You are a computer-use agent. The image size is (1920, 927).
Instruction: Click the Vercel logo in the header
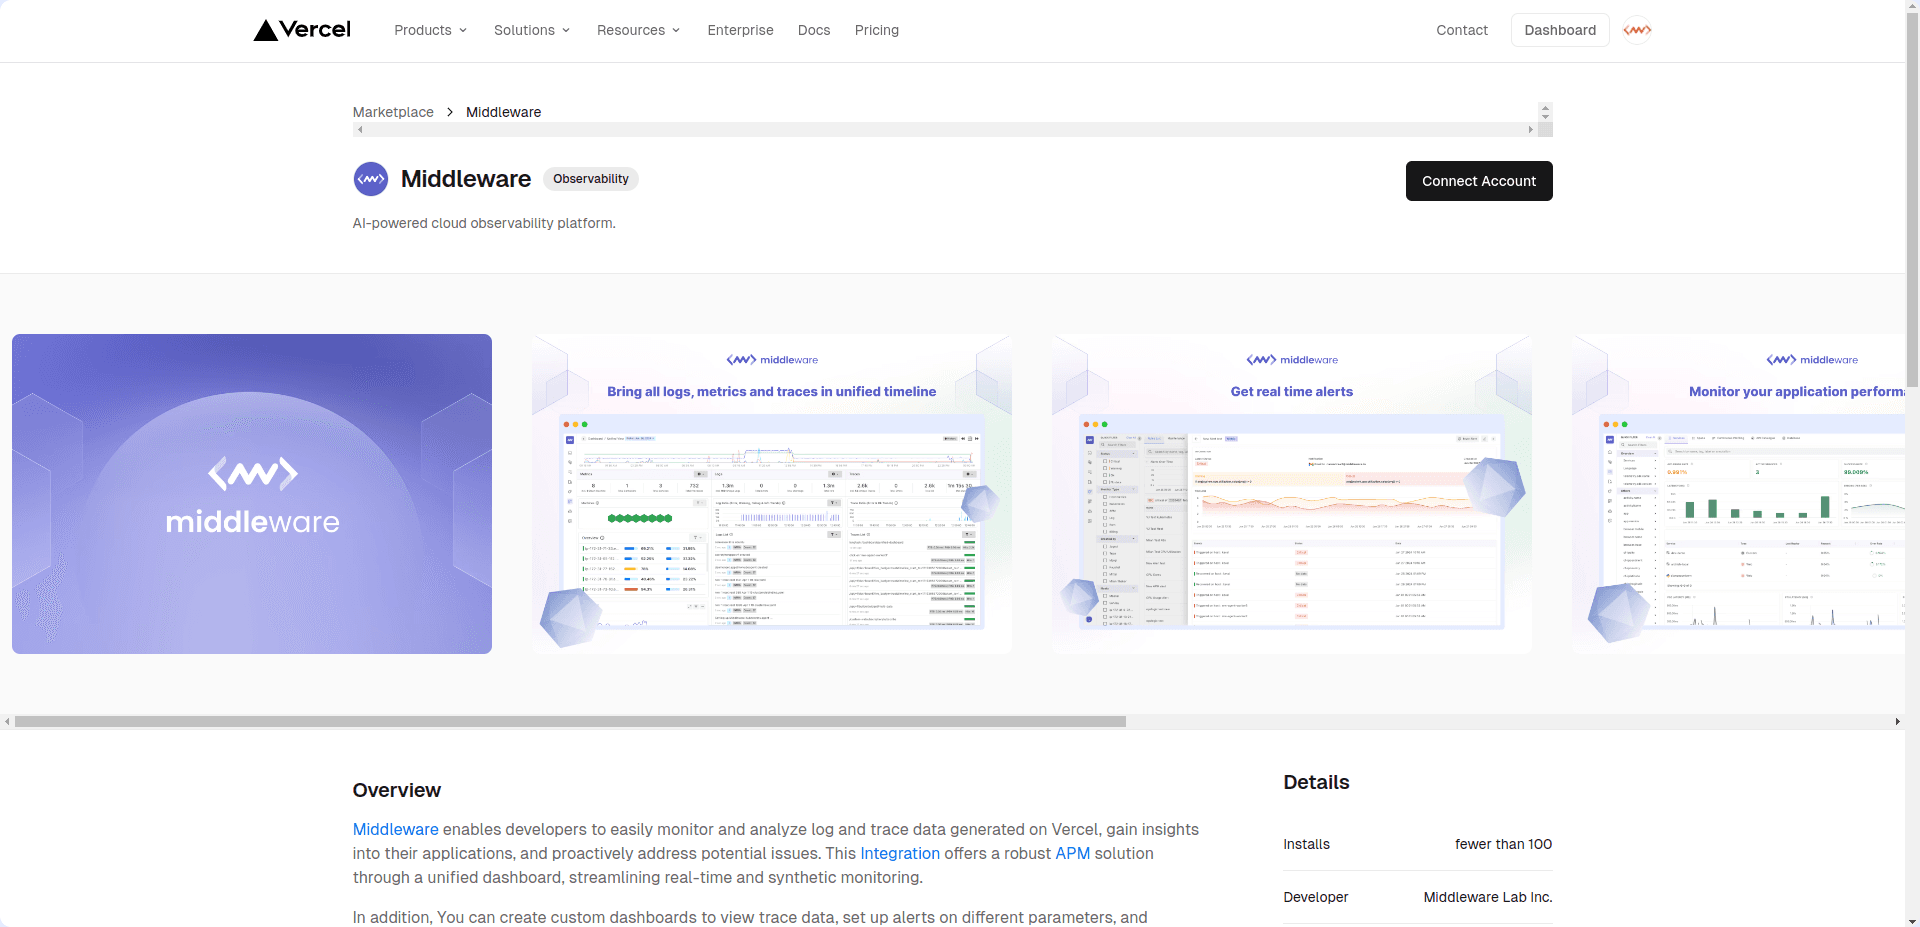click(x=302, y=30)
